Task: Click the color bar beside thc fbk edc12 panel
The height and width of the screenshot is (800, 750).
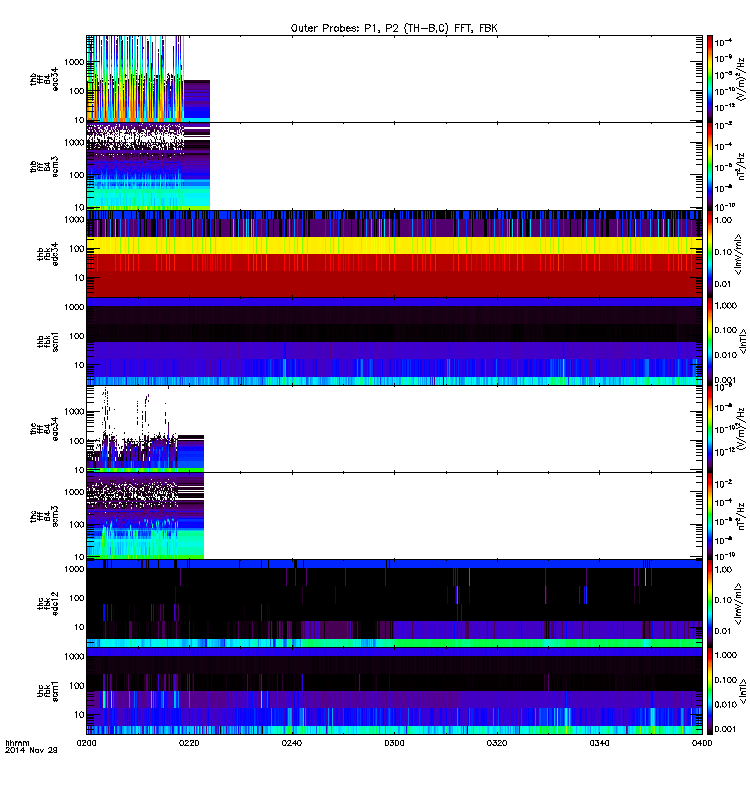Action: 710,604
